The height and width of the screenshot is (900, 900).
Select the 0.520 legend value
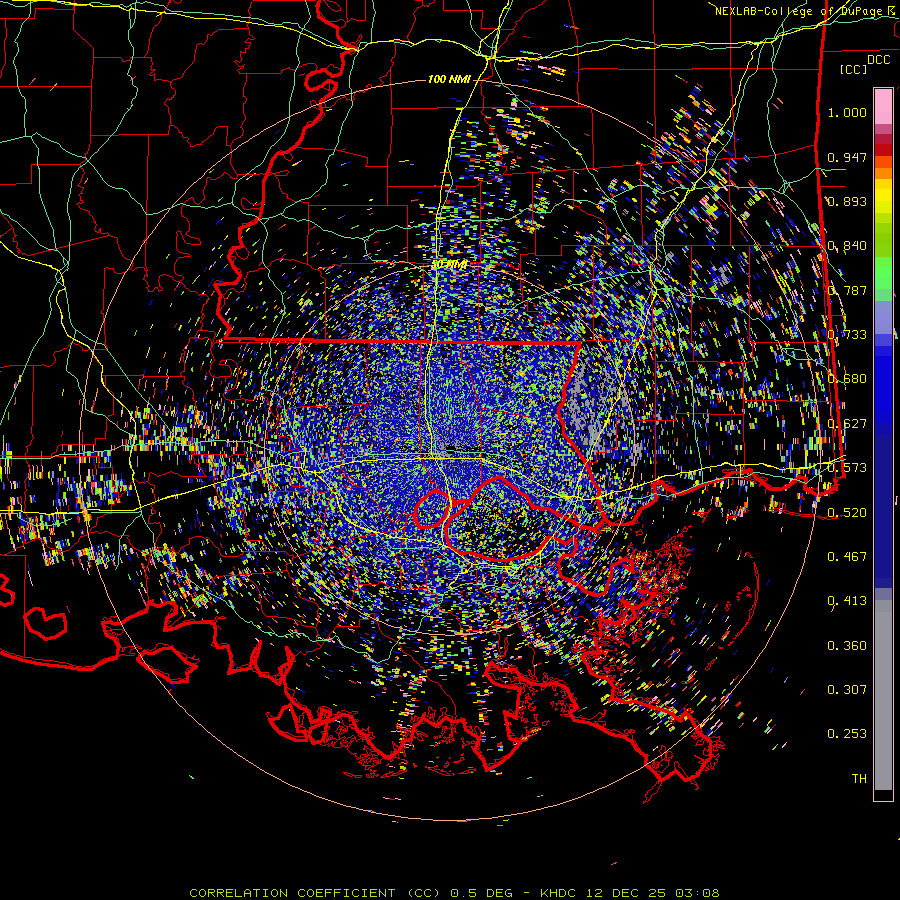tap(847, 512)
